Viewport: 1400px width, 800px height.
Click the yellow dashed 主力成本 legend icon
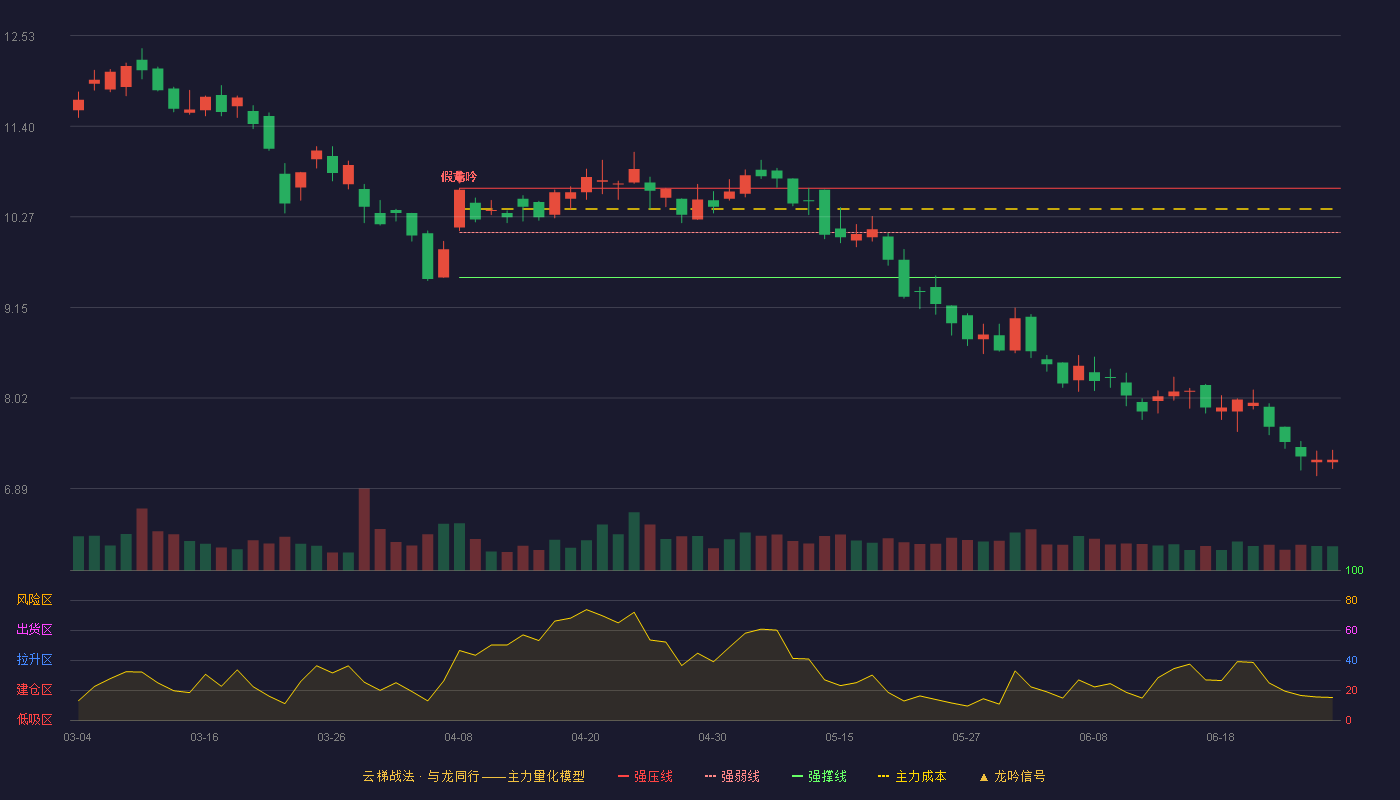click(883, 776)
